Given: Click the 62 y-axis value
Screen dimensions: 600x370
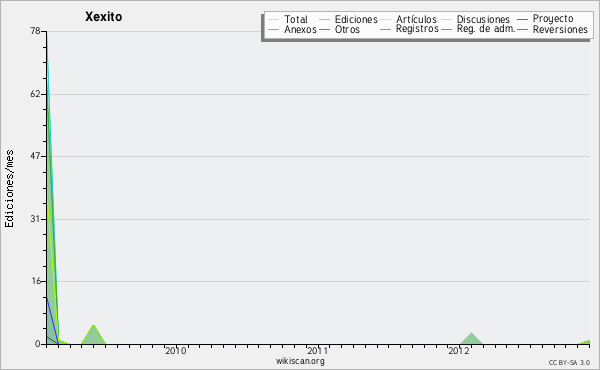Looking at the screenshot, I should click(35, 94).
